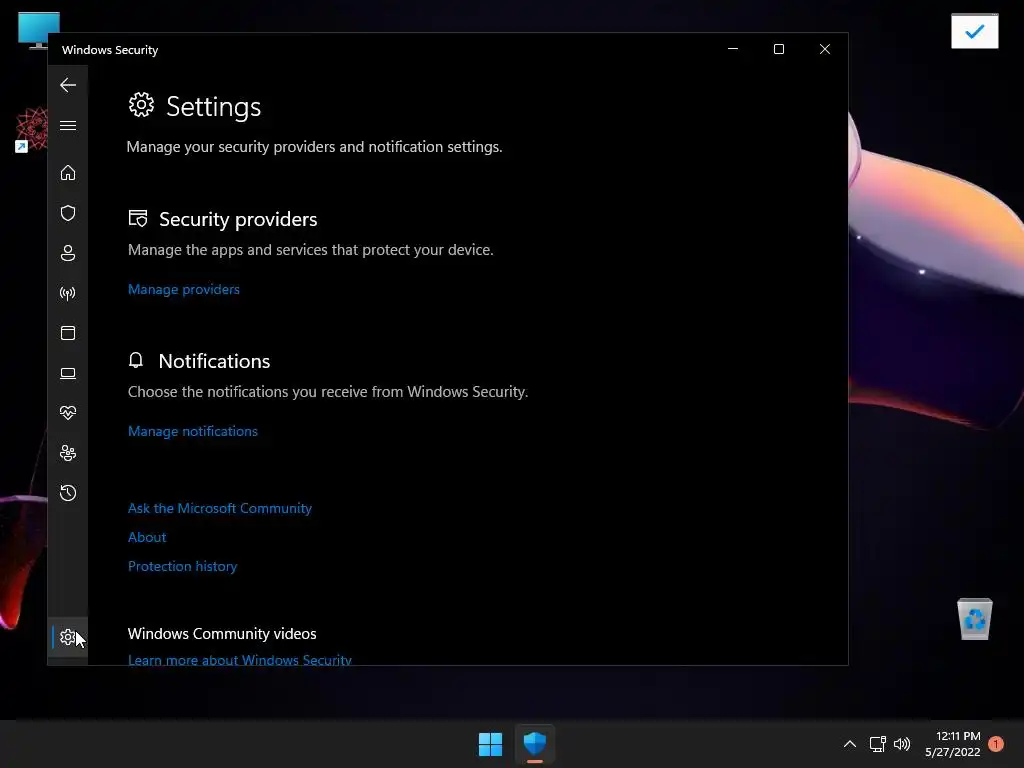The height and width of the screenshot is (768, 1024).
Task: Click Windows Security shield in taskbar
Action: coord(535,744)
